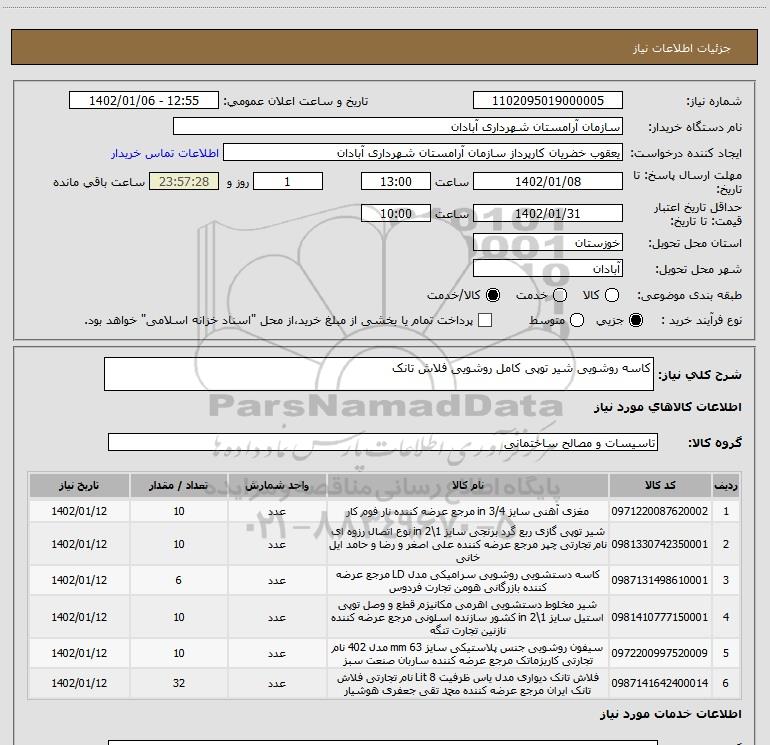
Task: Click the announcement date field 1402/01/06 - 12:55
Action: tap(144, 101)
